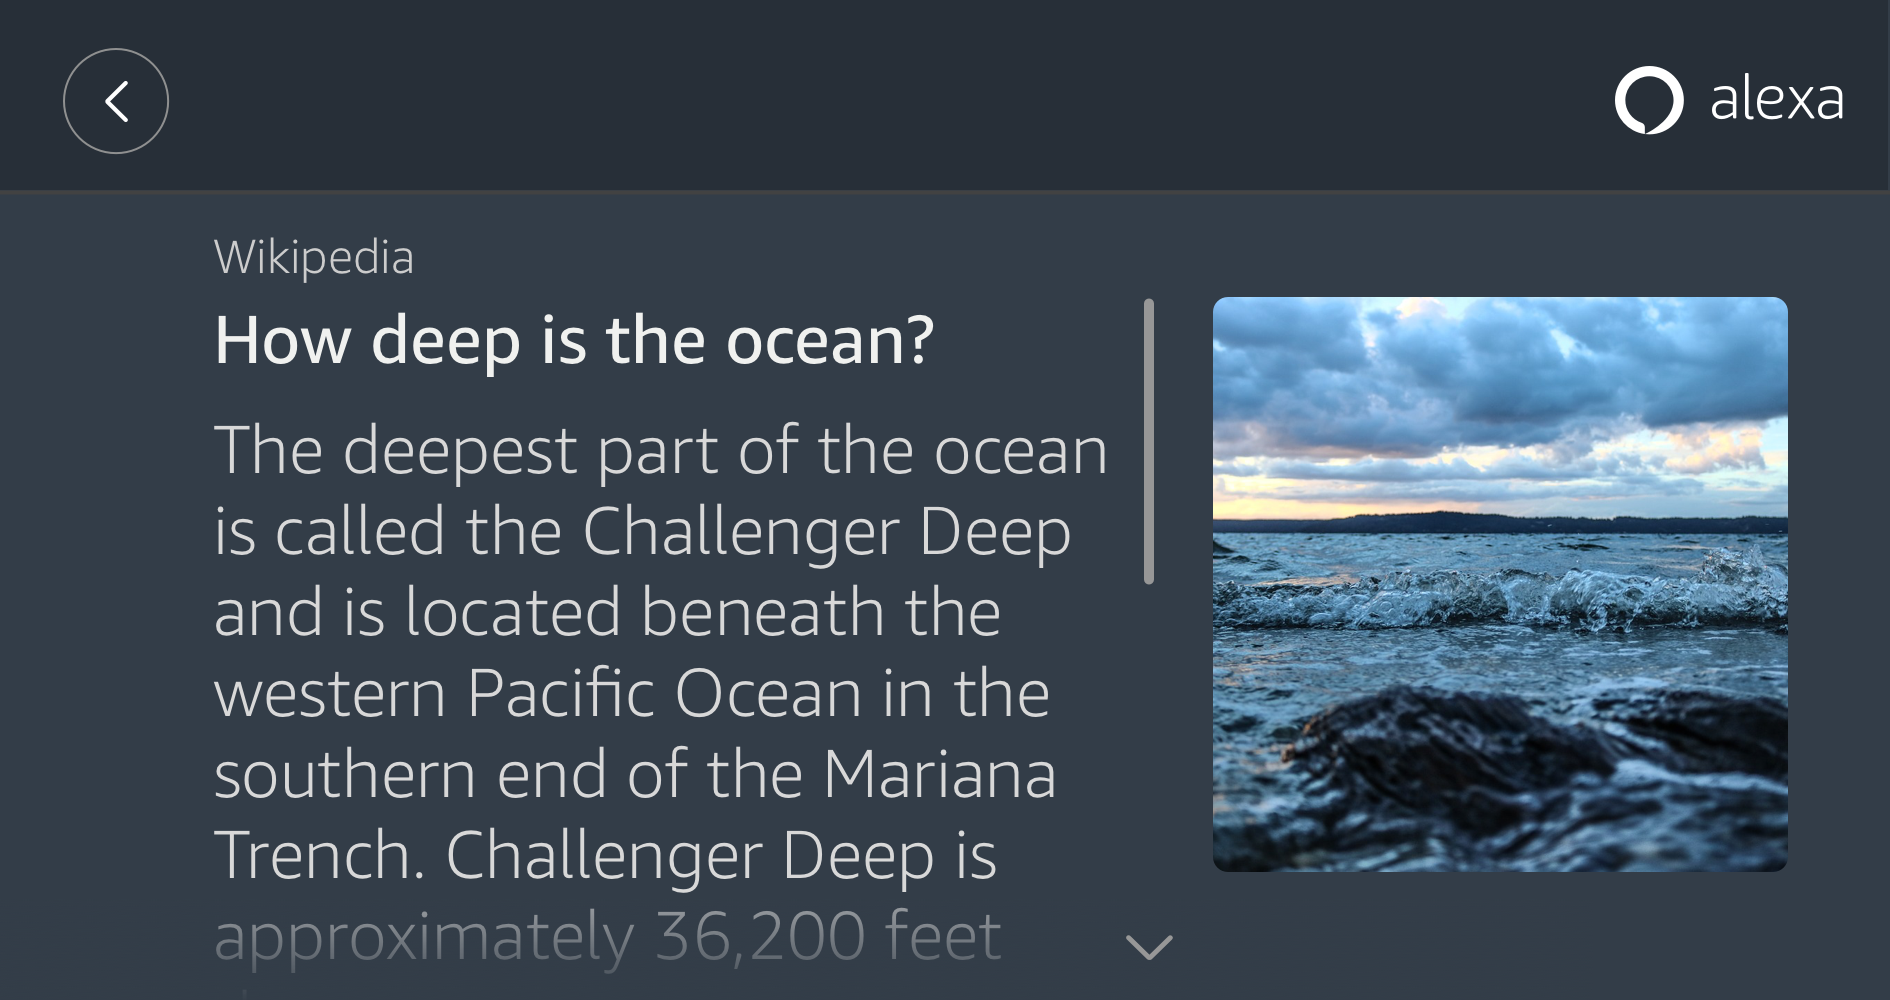Viewport: 1890px width, 1000px height.
Task: Click the Wikipedia source label
Action: coord(314,258)
